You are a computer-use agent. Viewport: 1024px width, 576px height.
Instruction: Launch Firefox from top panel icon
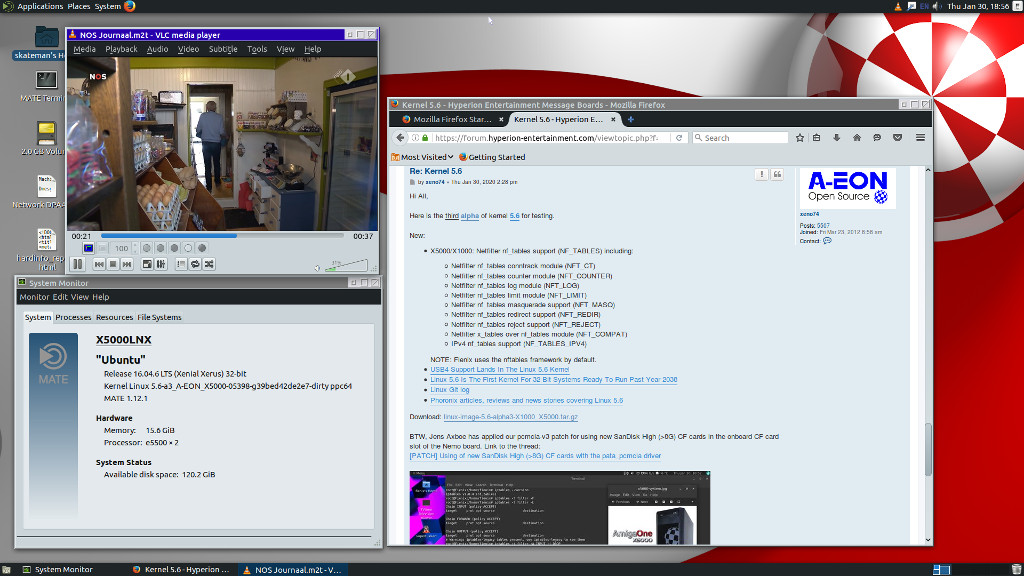pos(130,7)
